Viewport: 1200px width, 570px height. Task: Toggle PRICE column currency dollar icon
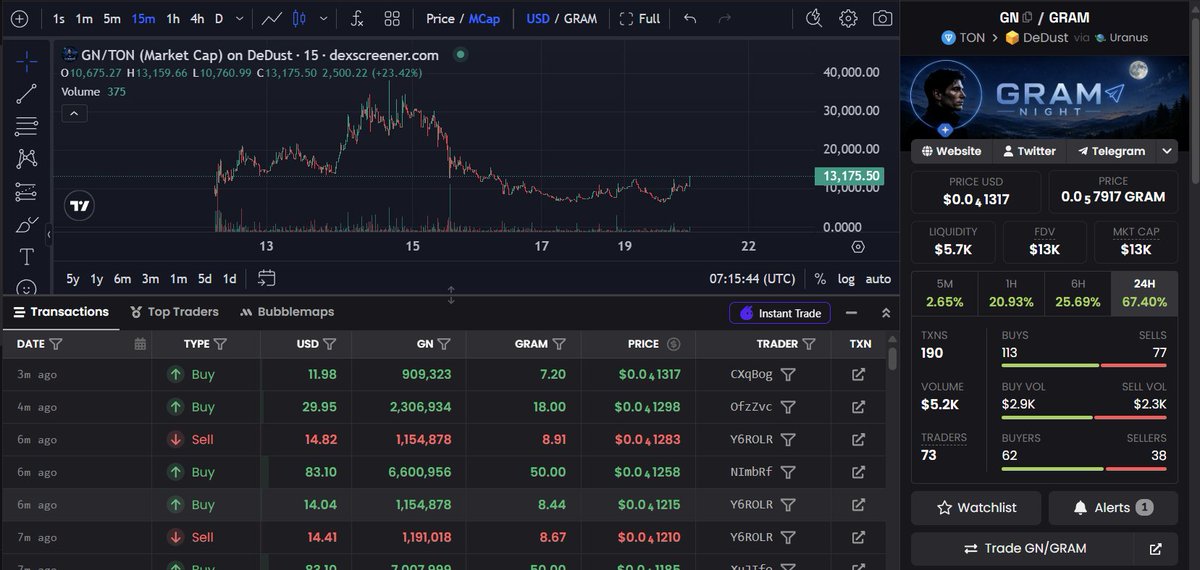673,343
